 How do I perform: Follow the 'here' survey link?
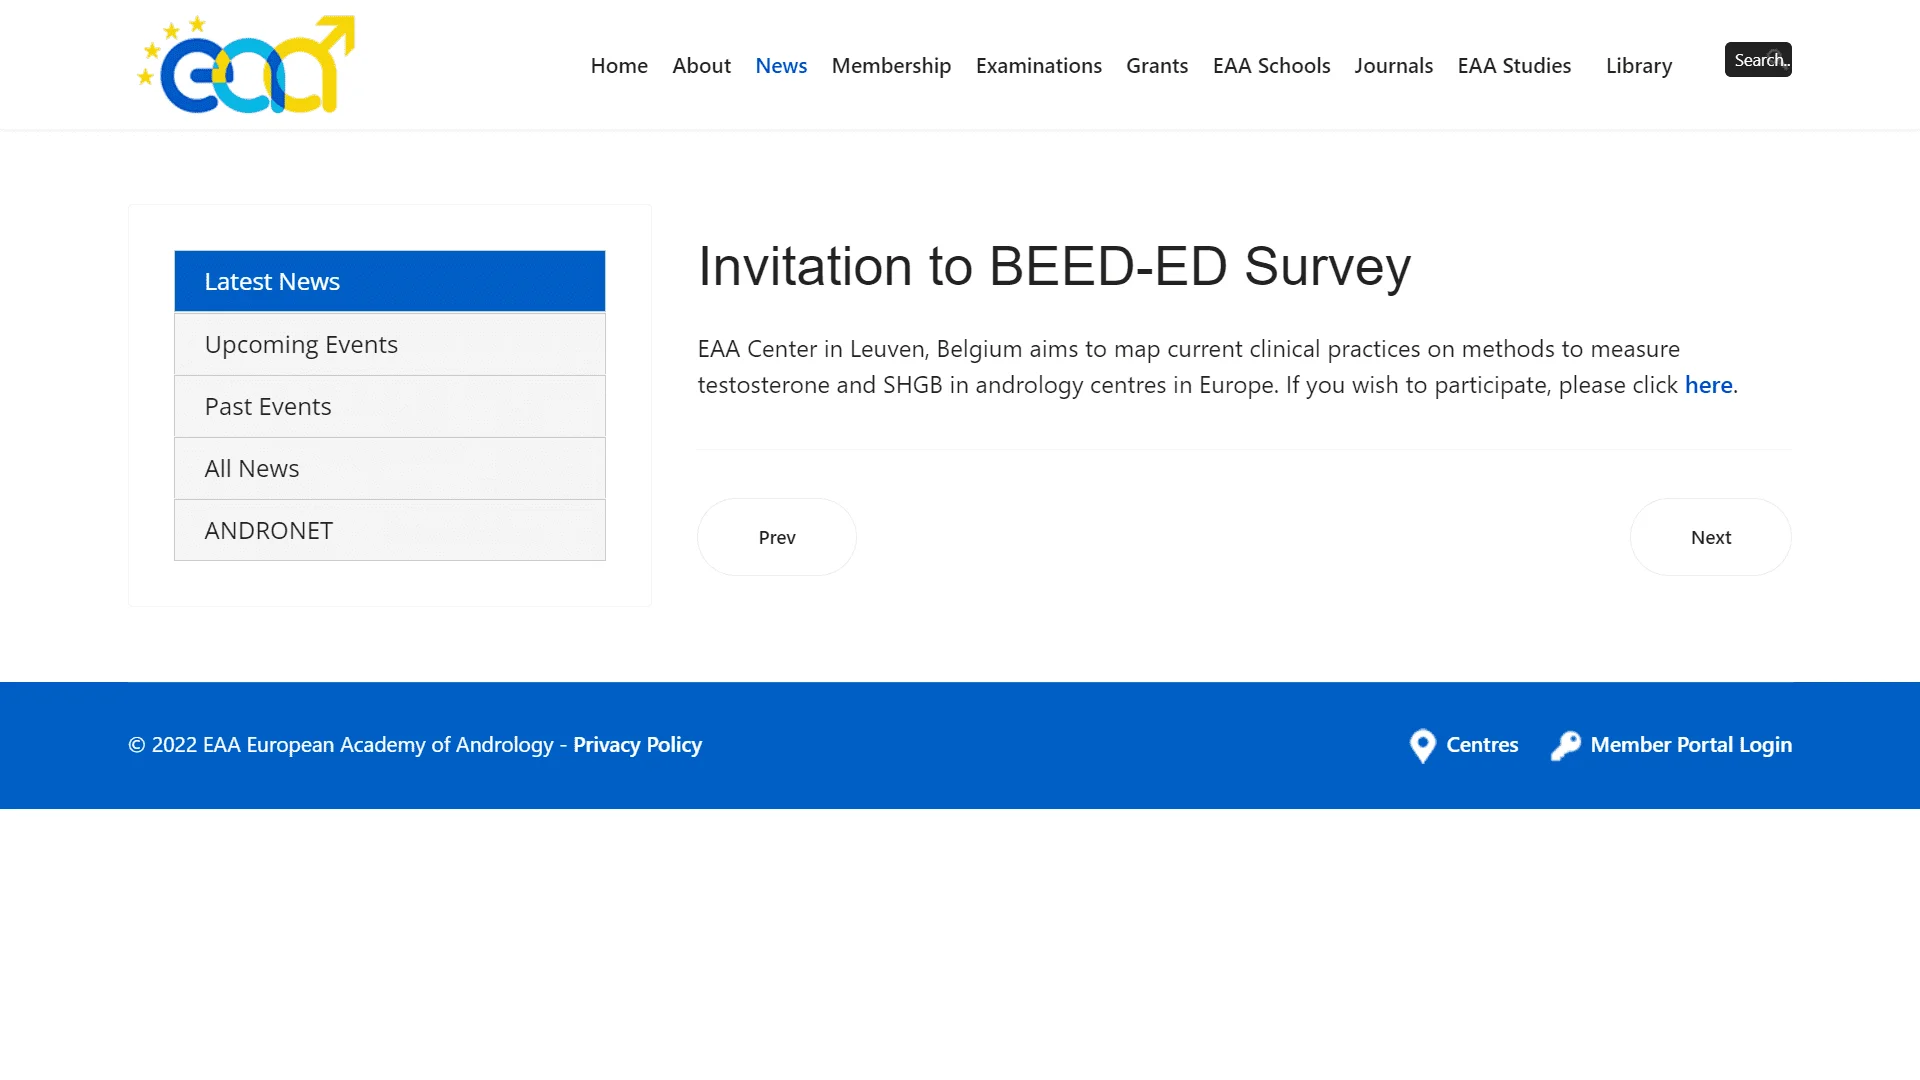coord(1708,385)
